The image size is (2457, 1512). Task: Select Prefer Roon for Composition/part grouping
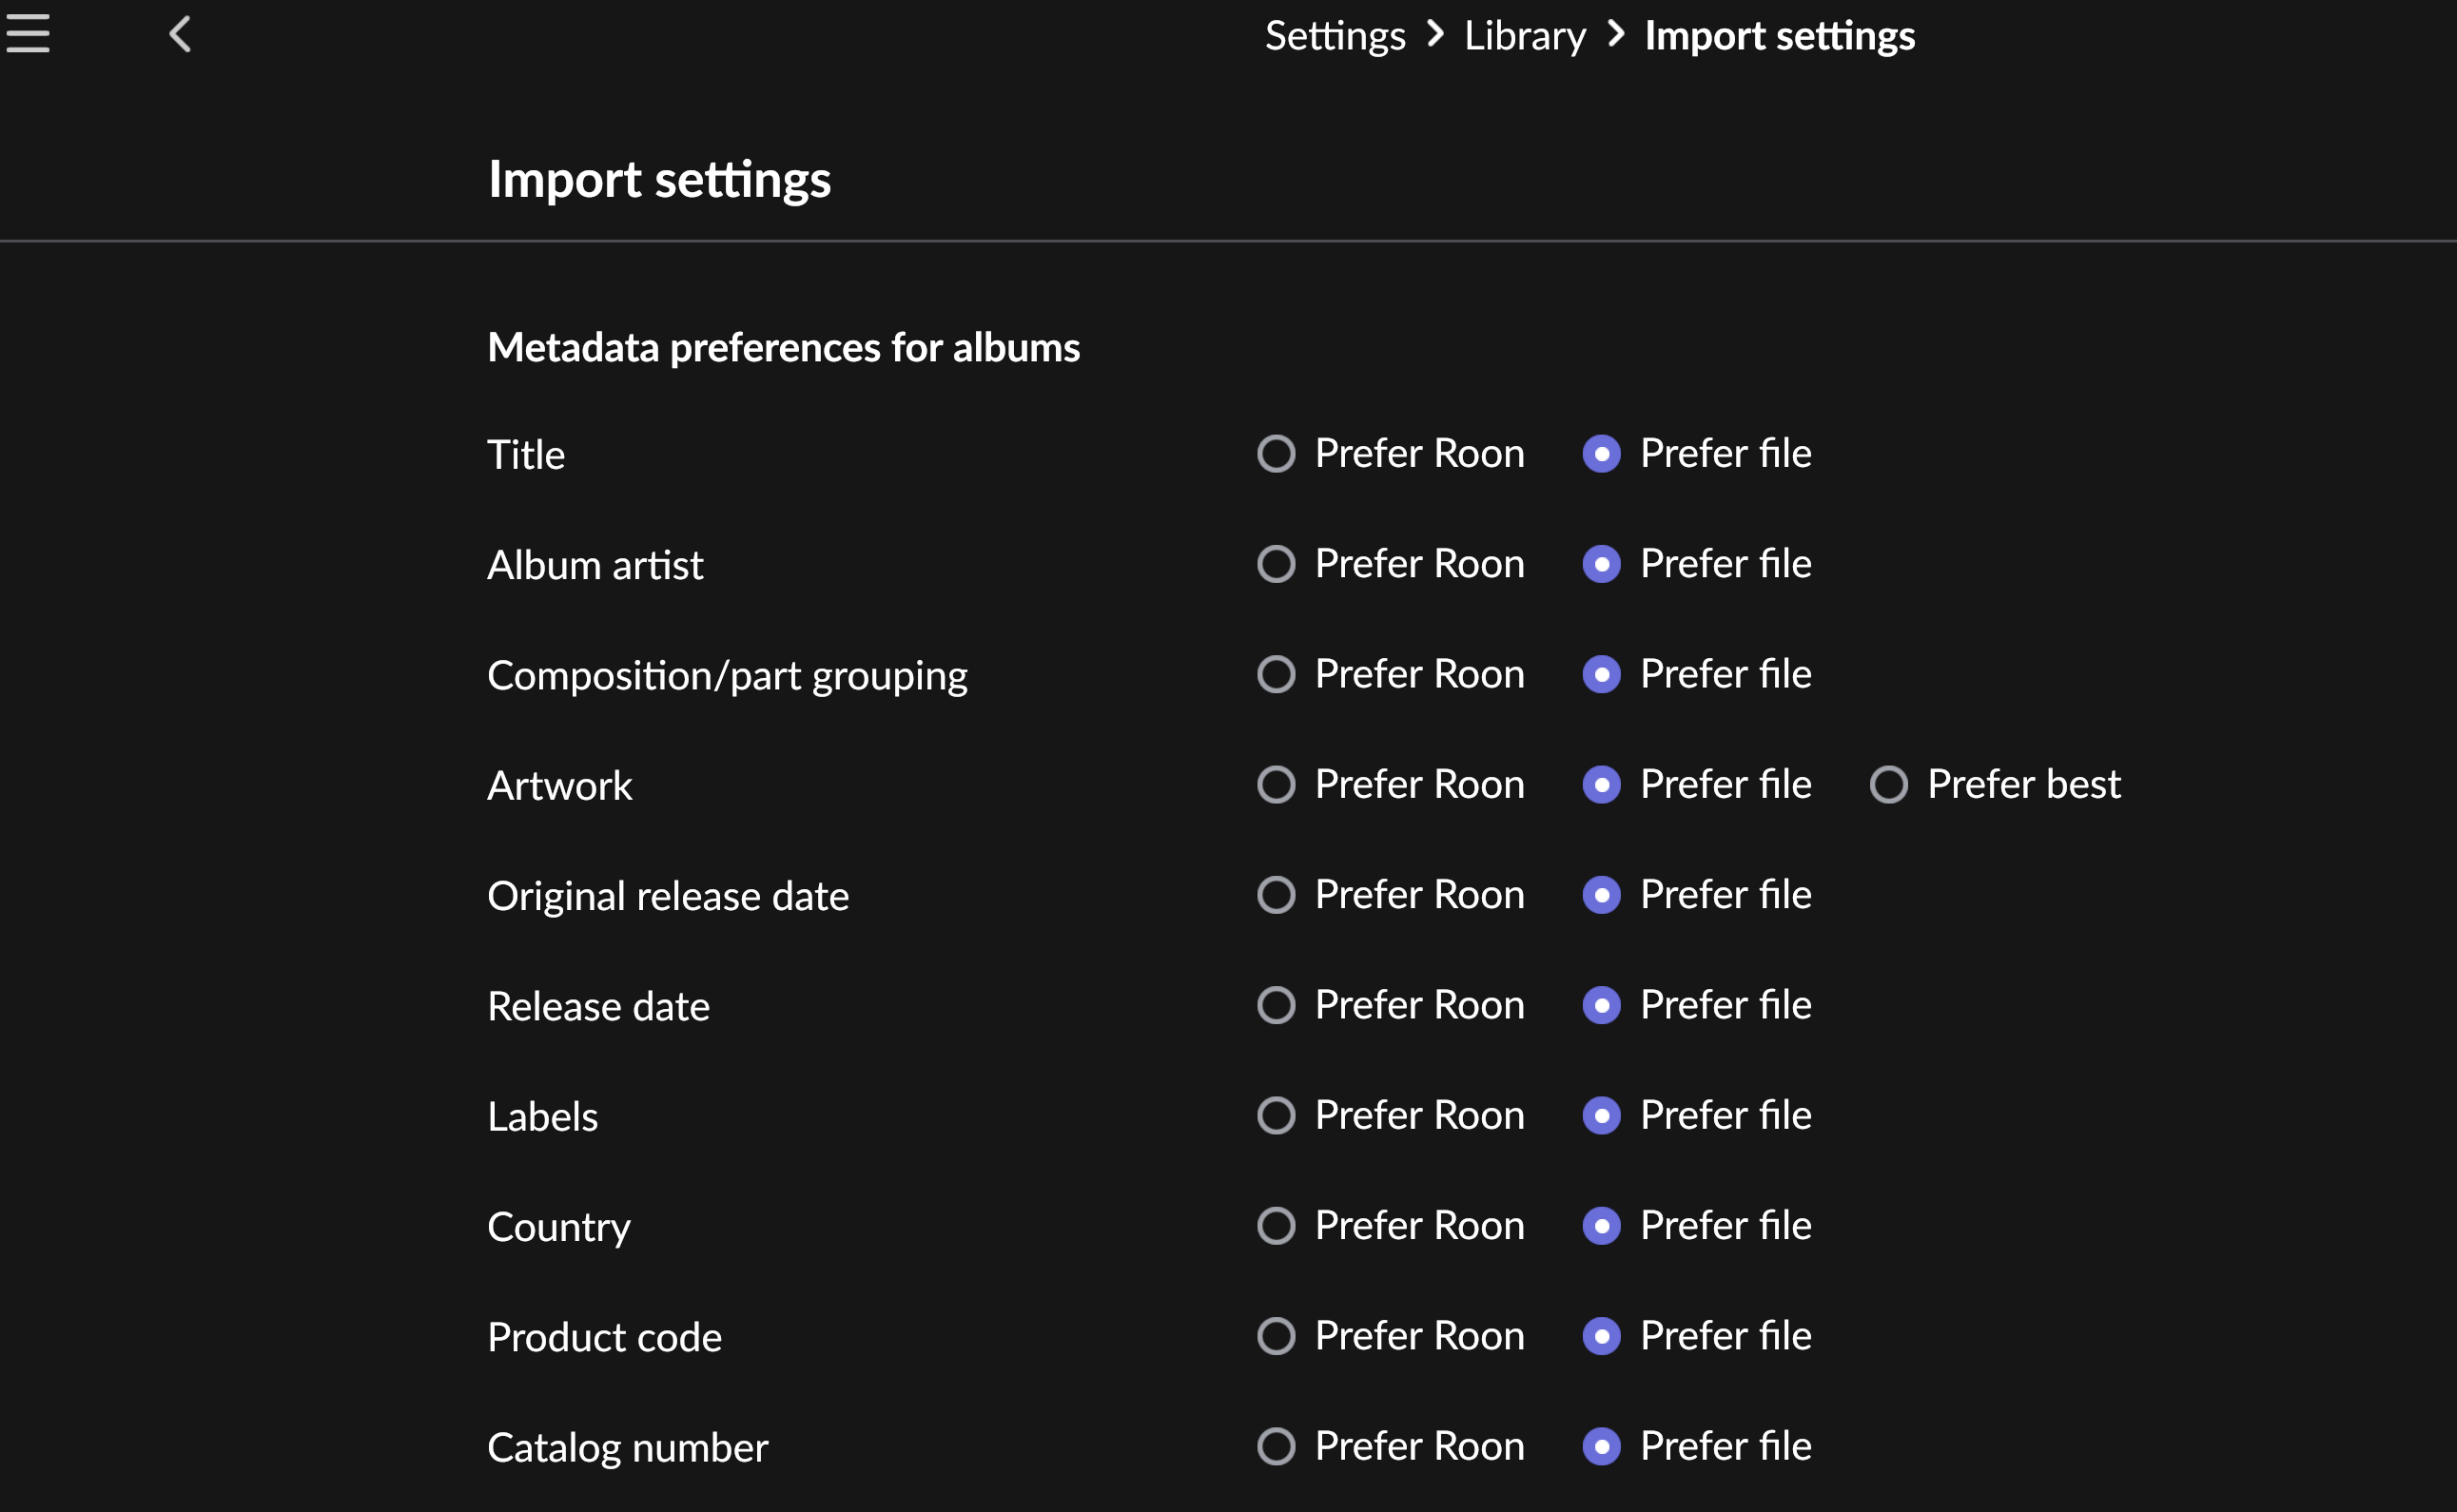(x=1276, y=675)
